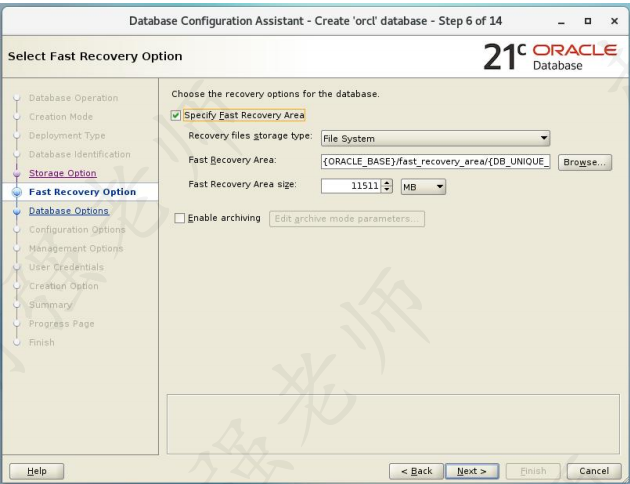Increase Fast Recovery Area size with up arrow
This screenshot has height=484, width=630.
[x=387, y=182]
